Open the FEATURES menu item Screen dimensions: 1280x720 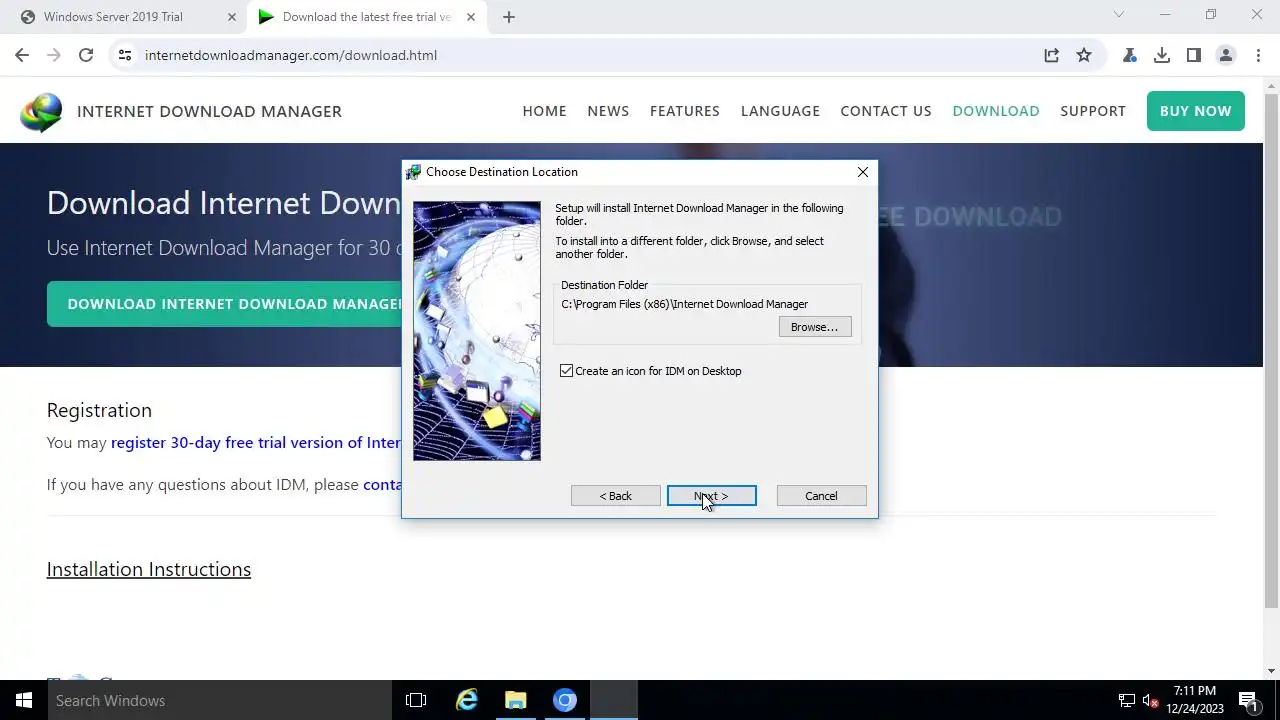point(685,111)
